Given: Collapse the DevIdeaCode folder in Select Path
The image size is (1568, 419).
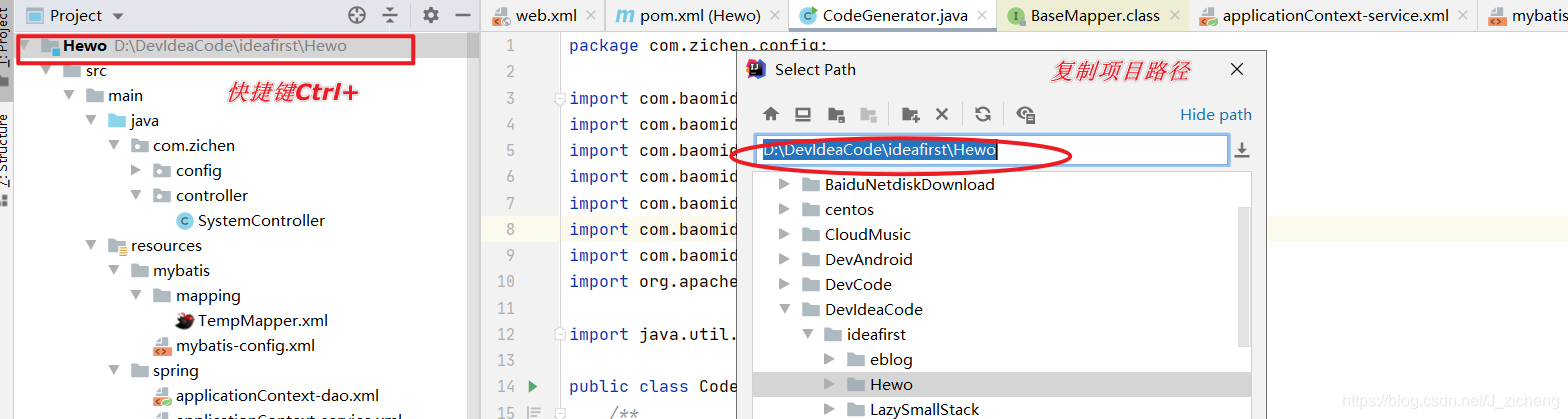Looking at the screenshot, I should click(783, 310).
